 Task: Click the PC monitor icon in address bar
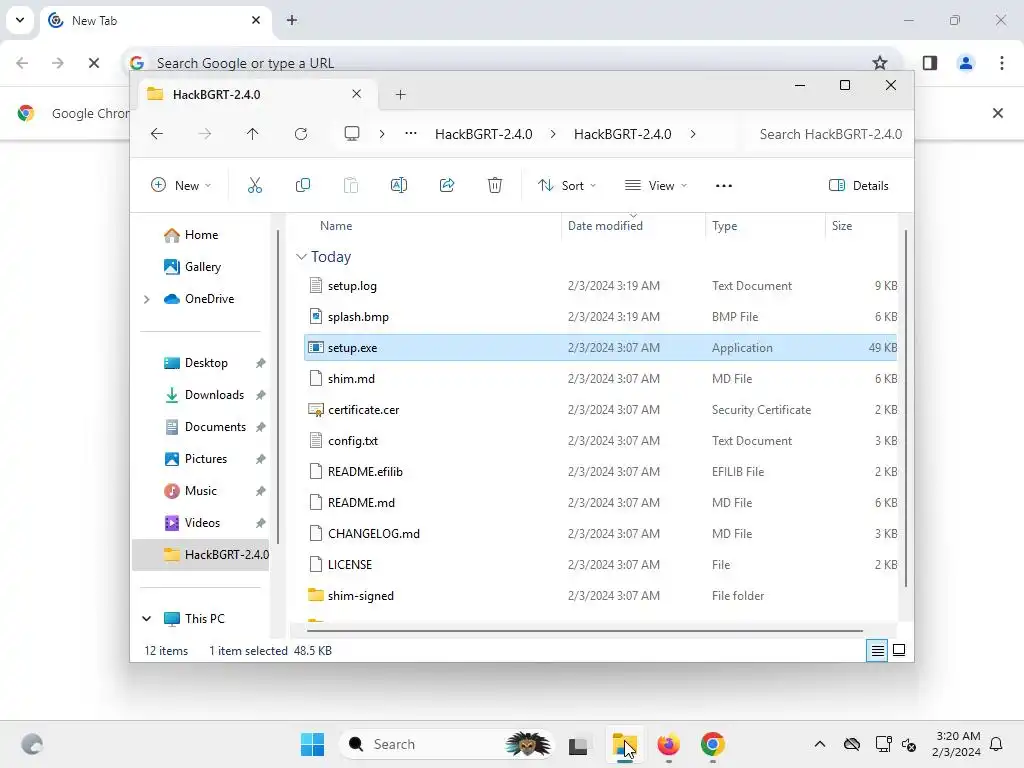pos(352,134)
